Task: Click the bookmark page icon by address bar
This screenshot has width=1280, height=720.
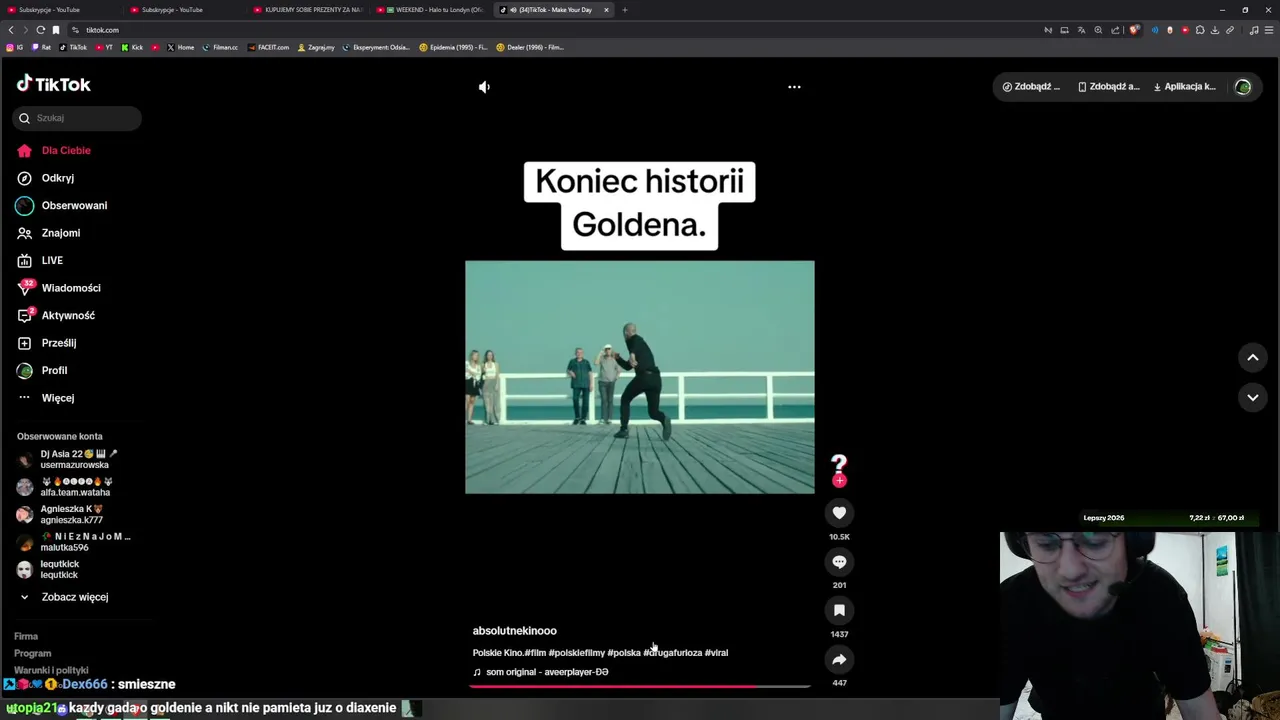Action: [x=56, y=30]
